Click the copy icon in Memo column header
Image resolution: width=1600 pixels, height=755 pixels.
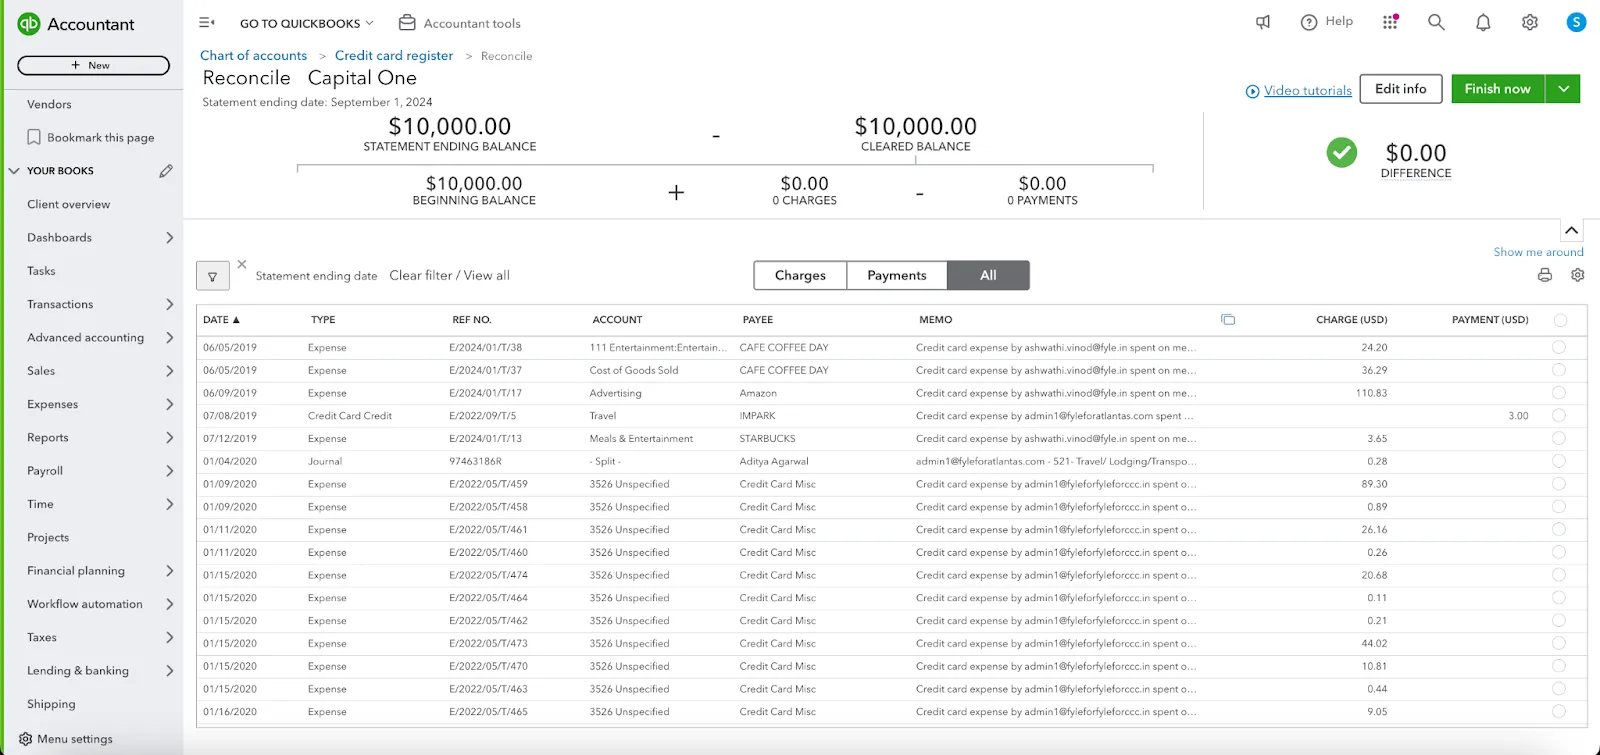pyautogui.click(x=1228, y=320)
